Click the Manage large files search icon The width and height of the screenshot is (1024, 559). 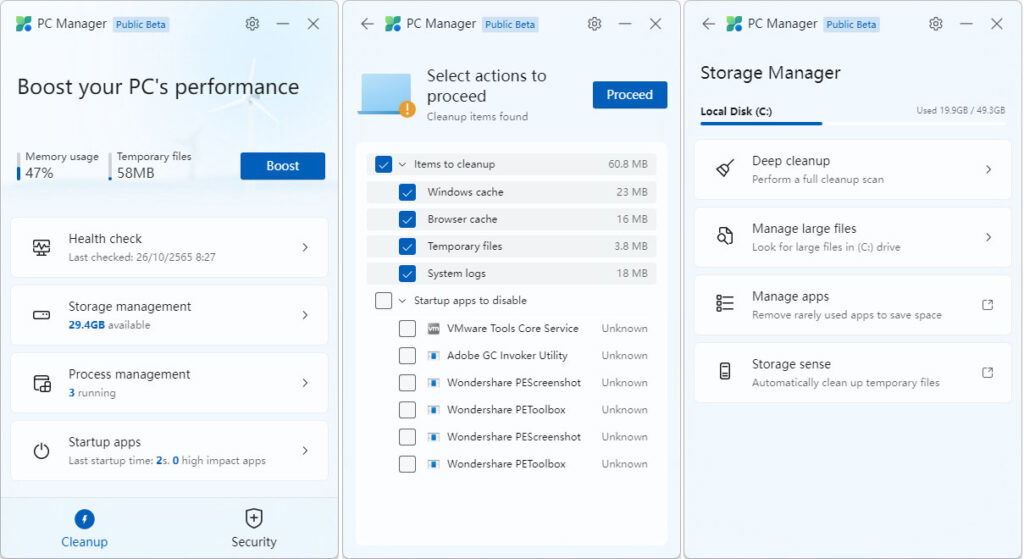click(725, 236)
